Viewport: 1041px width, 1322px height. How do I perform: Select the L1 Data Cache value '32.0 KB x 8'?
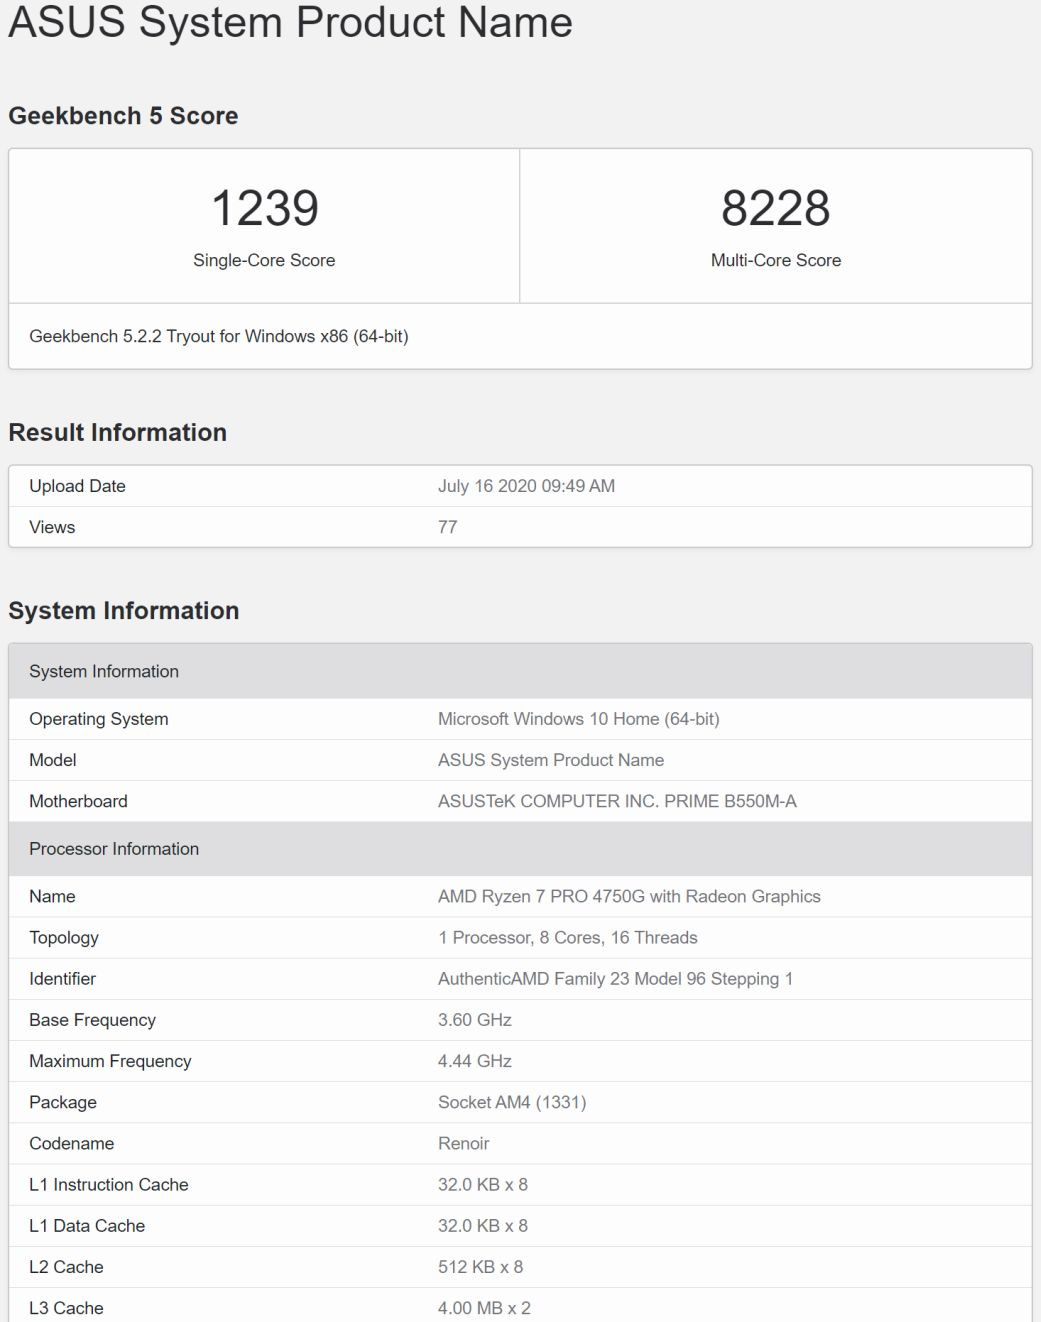(x=483, y=1226)
